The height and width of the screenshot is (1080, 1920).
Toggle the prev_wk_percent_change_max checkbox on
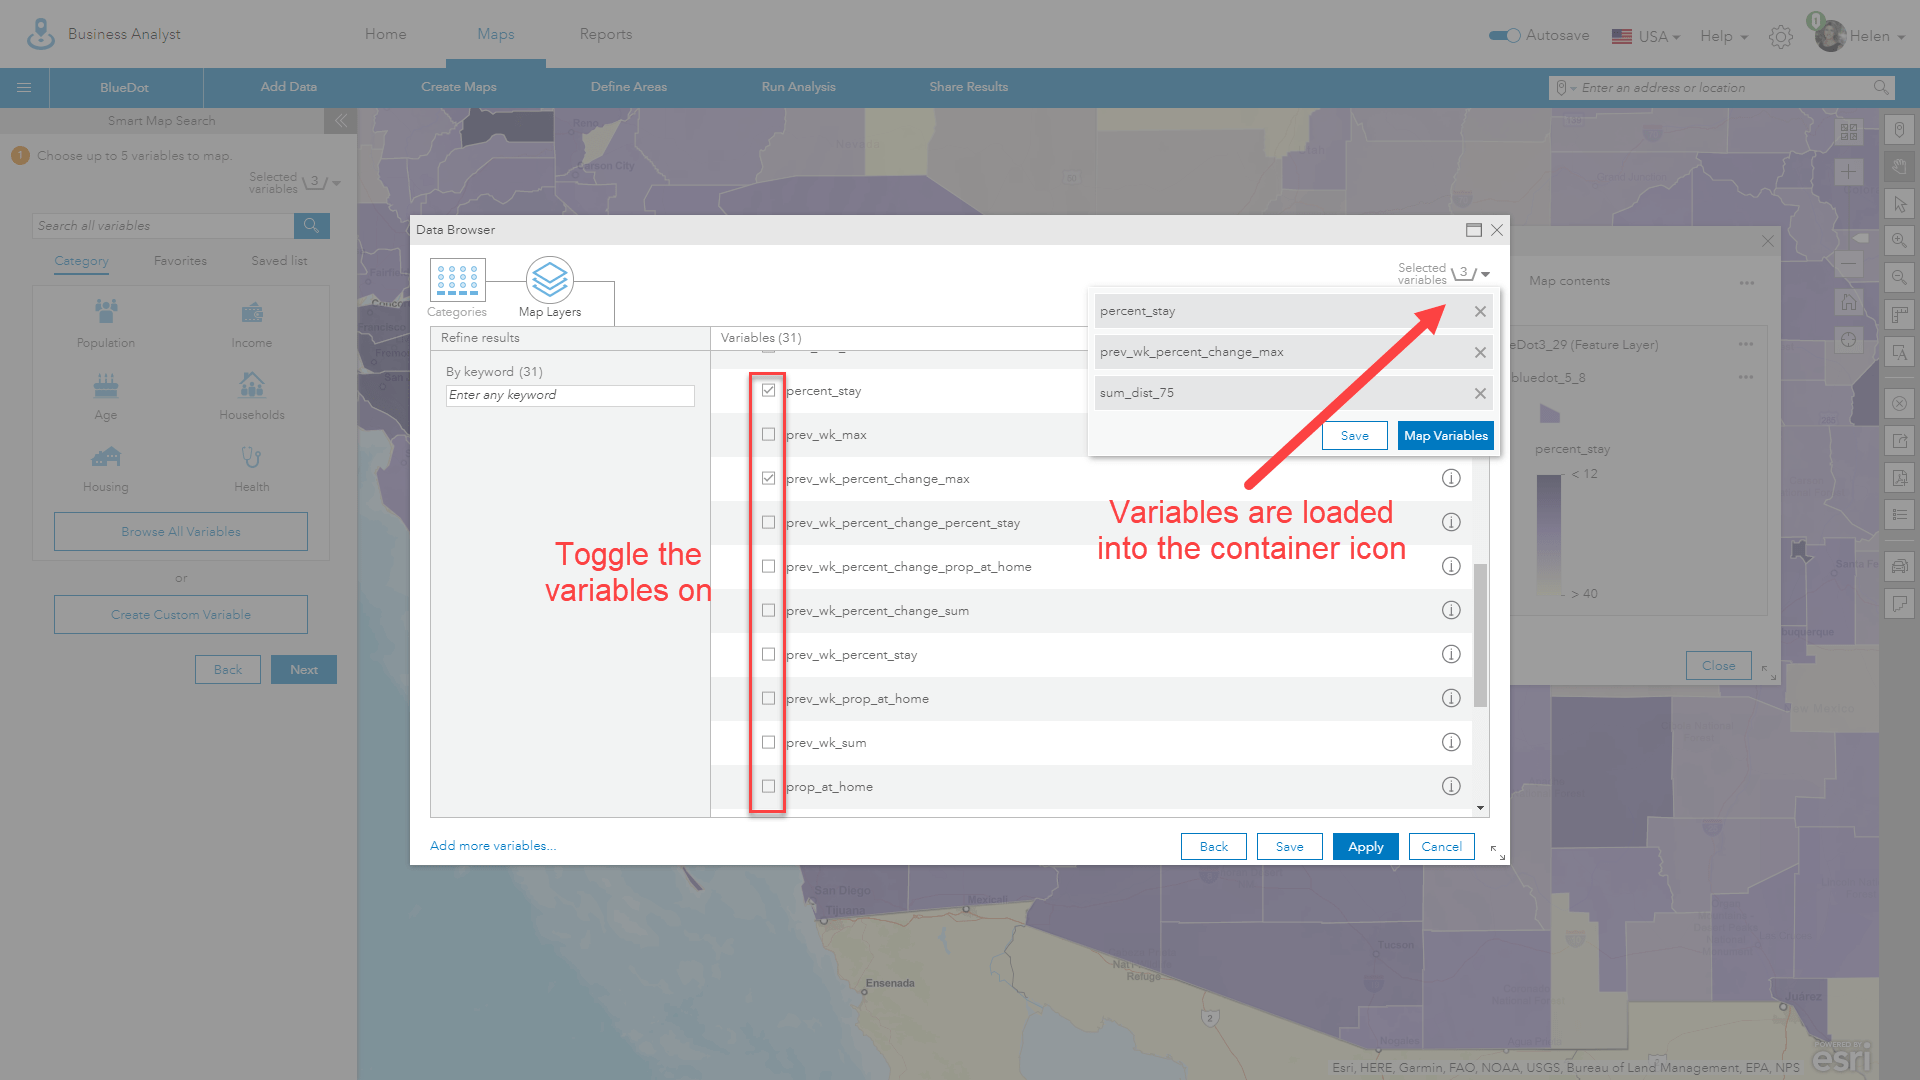pos(767,477)
